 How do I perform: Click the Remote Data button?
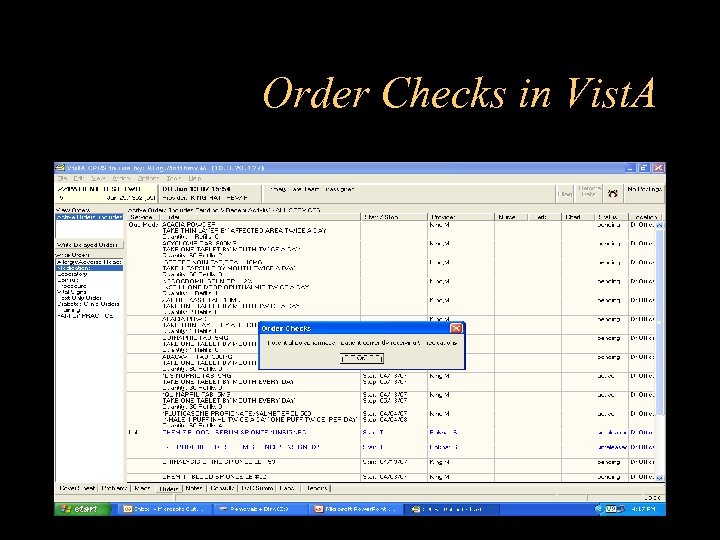click(x=589, y=193)
